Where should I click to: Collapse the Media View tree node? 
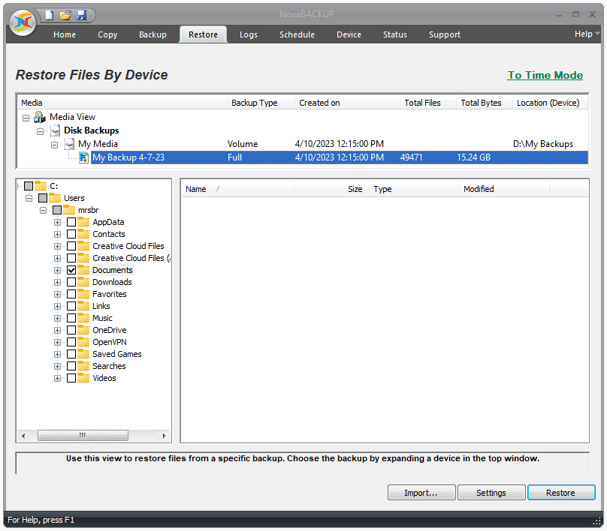[26, 118]
